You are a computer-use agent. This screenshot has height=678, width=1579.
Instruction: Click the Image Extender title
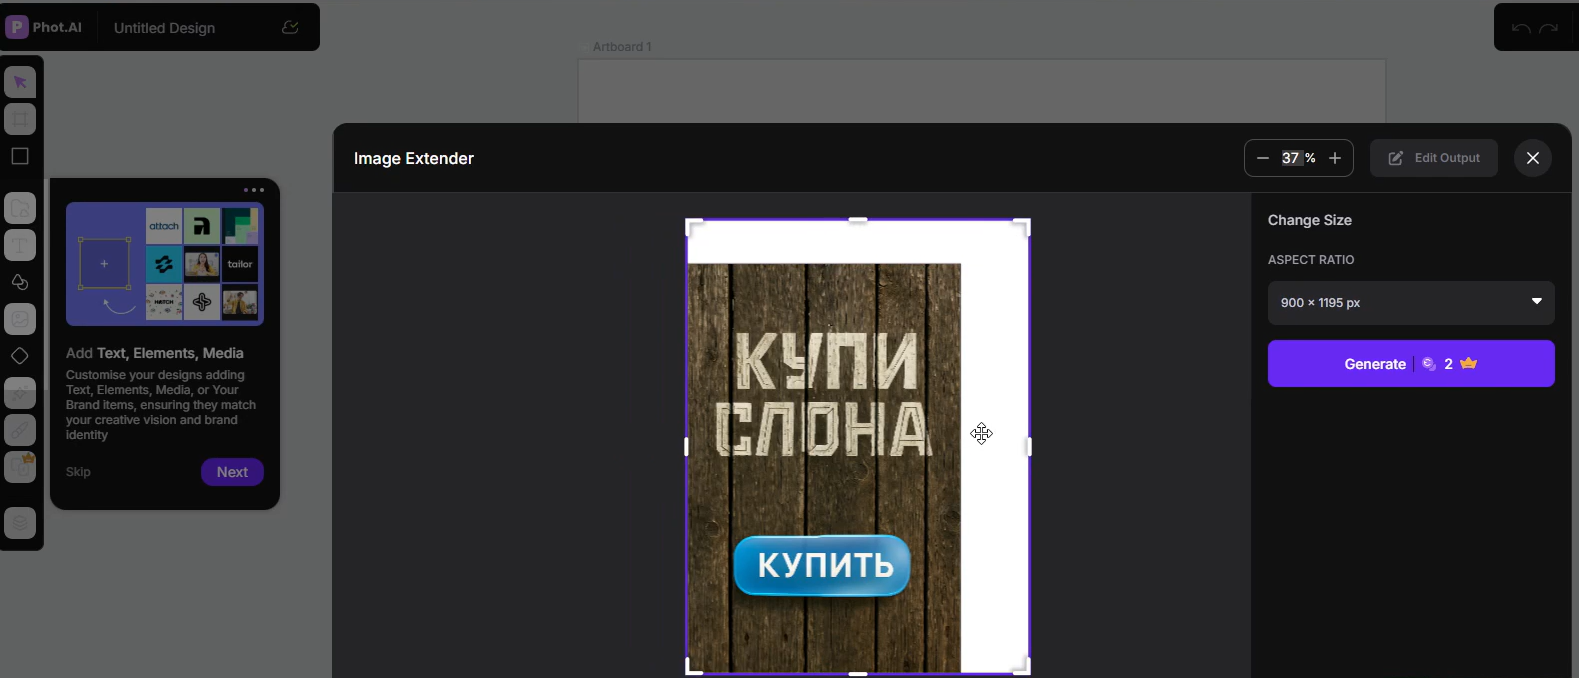point(413,158)
